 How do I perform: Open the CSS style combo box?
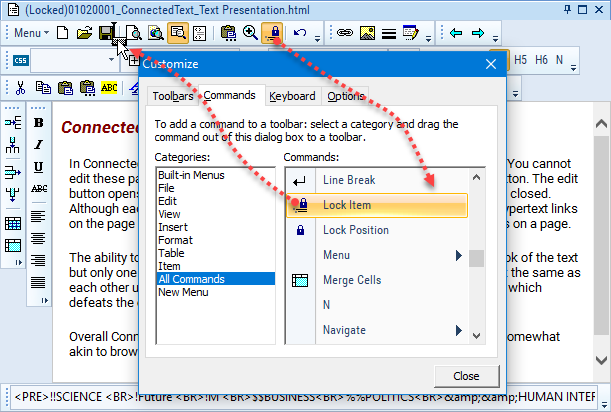(x=73, y=60)
